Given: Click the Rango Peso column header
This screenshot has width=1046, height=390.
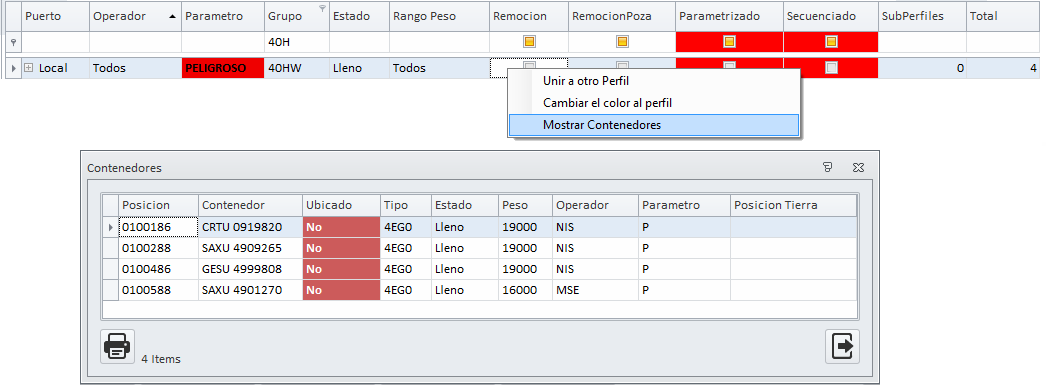Looking at the screenshot, I should coord(439,16).
